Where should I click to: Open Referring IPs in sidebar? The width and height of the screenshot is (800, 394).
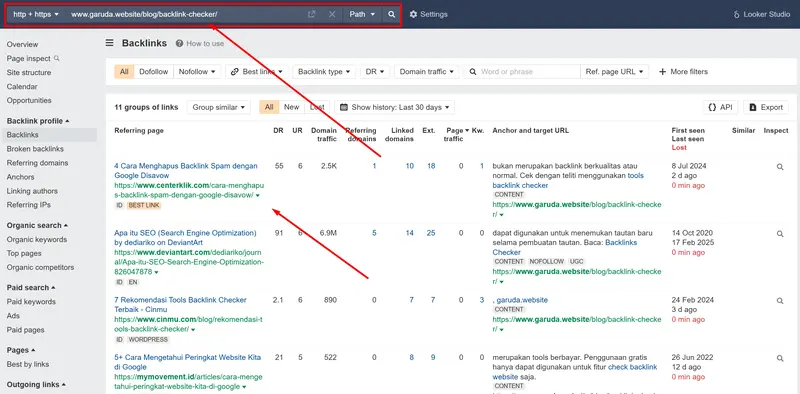point(29,205)
